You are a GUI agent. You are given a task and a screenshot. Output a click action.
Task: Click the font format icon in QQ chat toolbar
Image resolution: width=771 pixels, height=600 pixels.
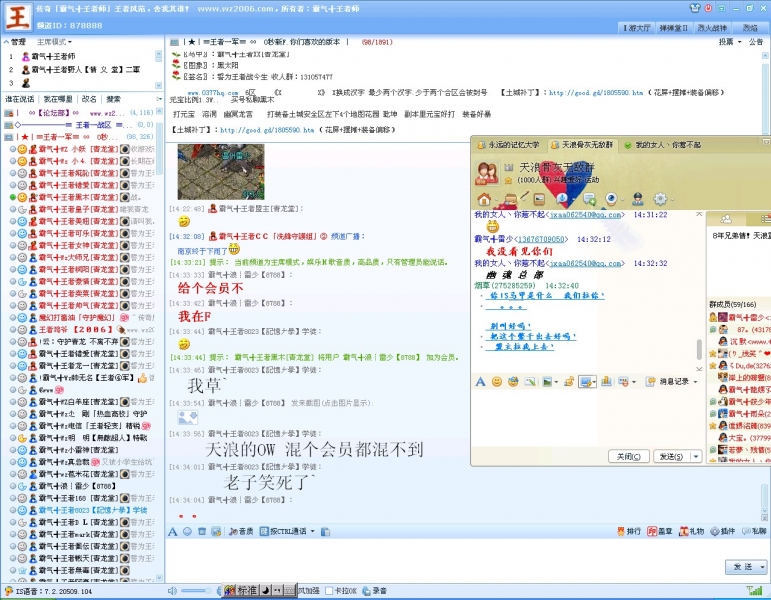481,382
